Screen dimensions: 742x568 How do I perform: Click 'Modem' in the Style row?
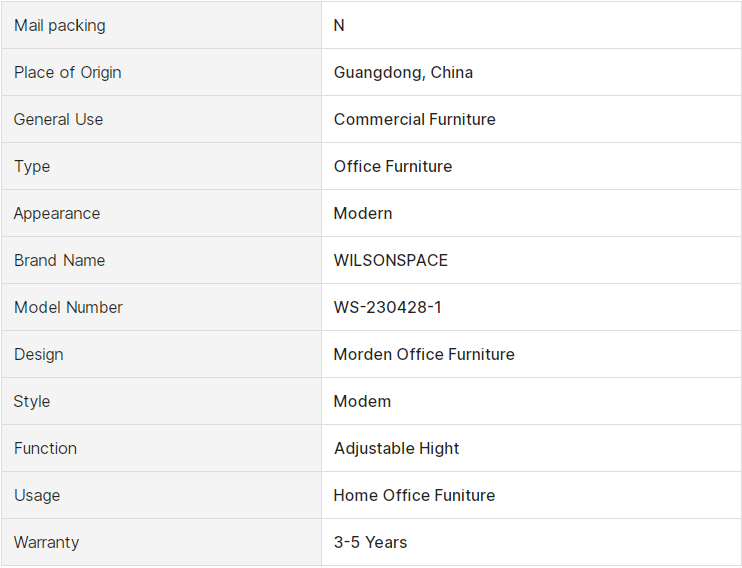click(362, 401)
